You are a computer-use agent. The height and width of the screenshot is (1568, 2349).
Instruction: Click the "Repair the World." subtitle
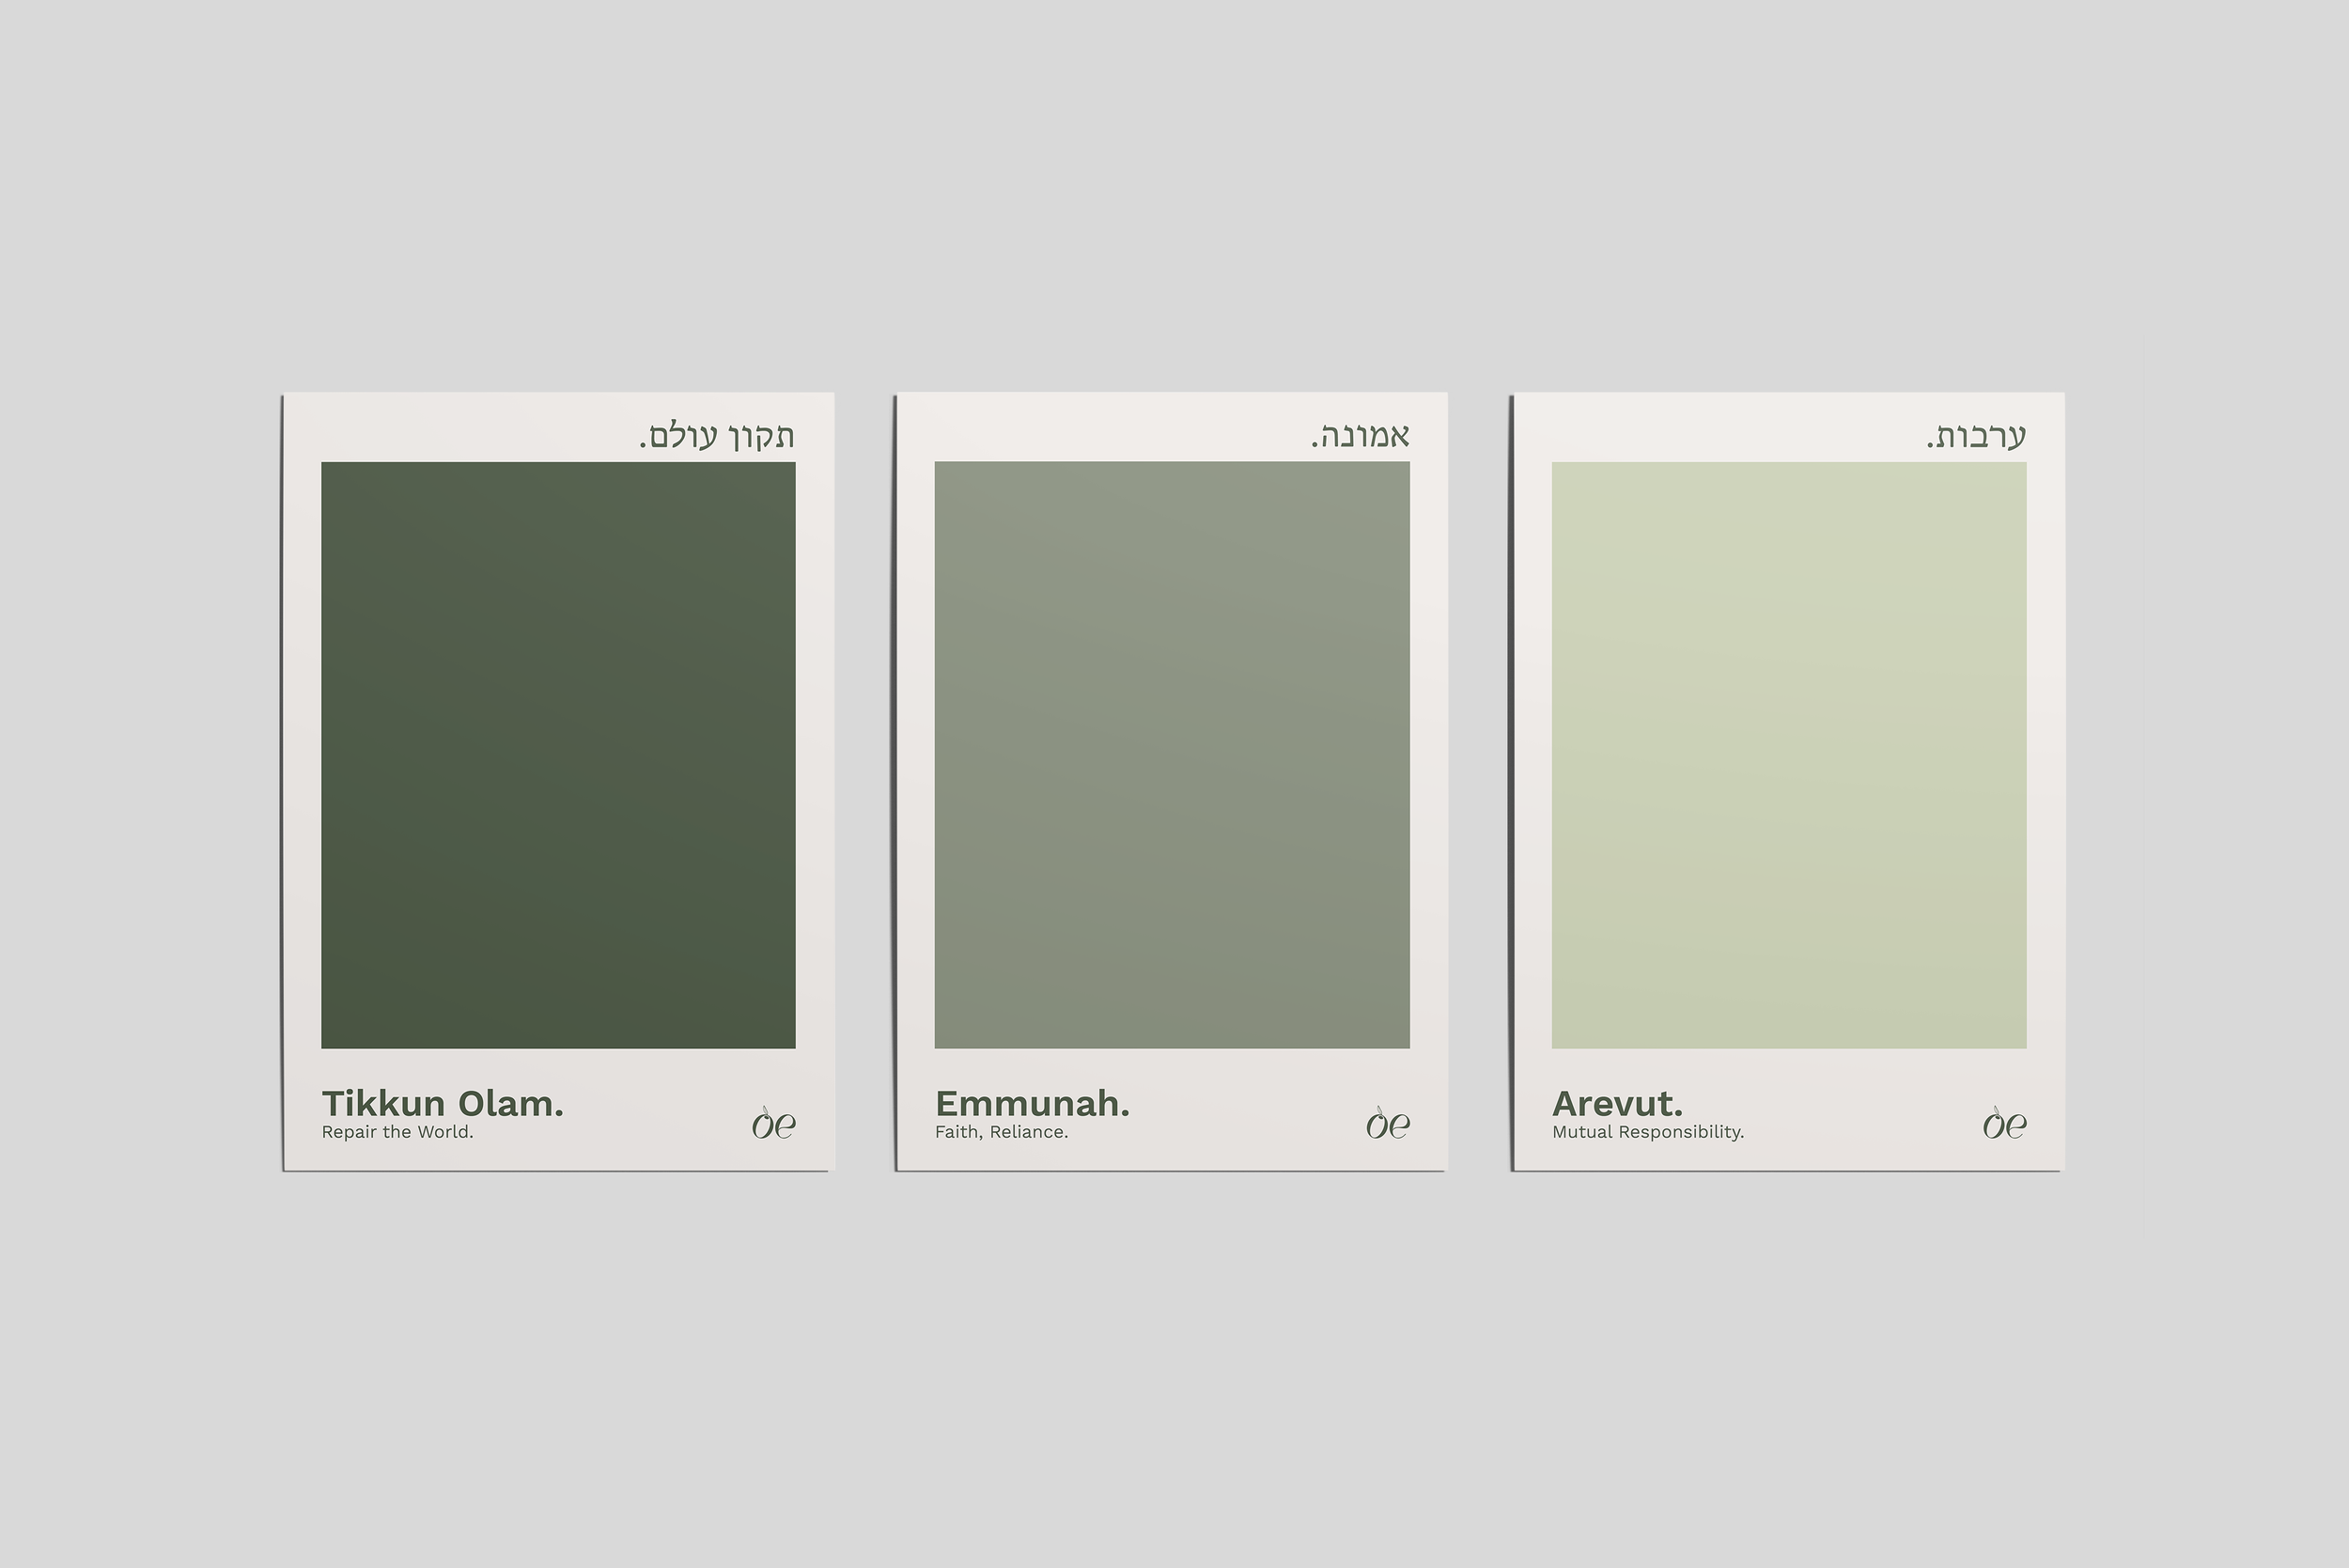[397, 1132]
